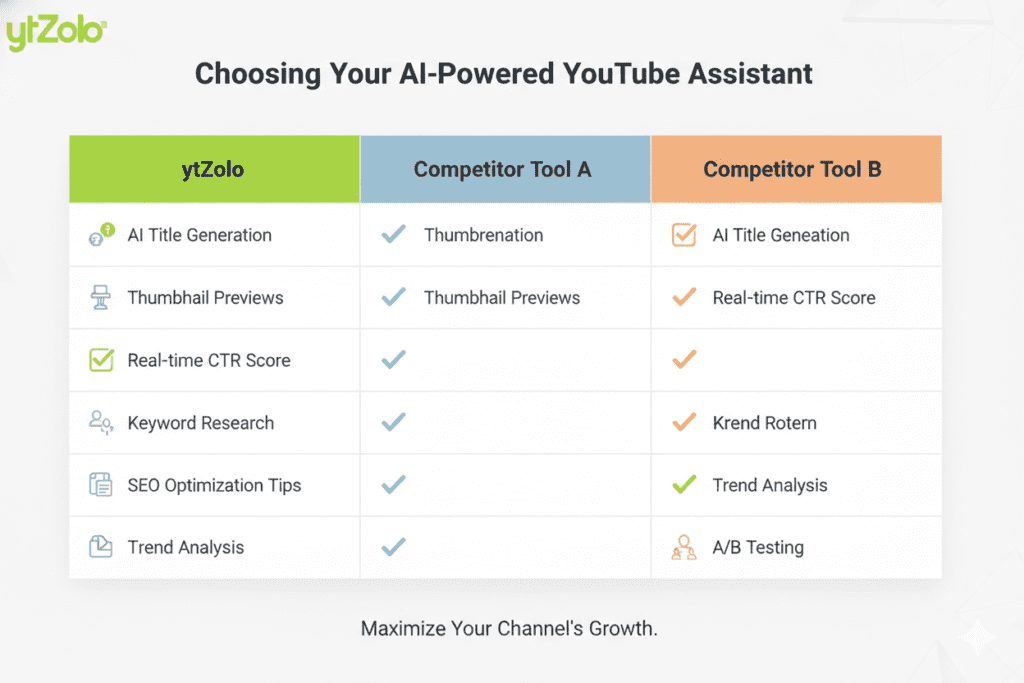The width and height of the screenshot is (1024, 683).
Task: Click the SEO Optimization Tips label
Action: coord(214,485)
